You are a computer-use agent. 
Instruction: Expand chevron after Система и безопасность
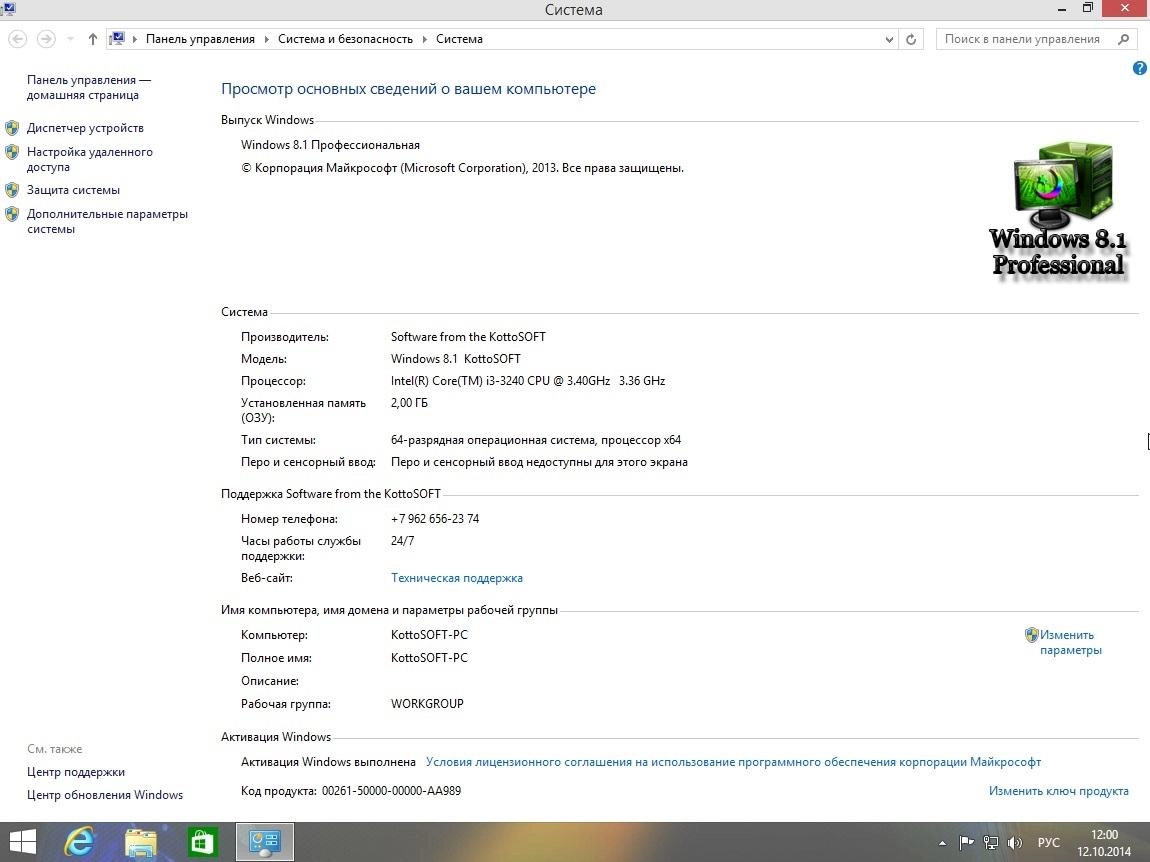(x=425, y=39)
